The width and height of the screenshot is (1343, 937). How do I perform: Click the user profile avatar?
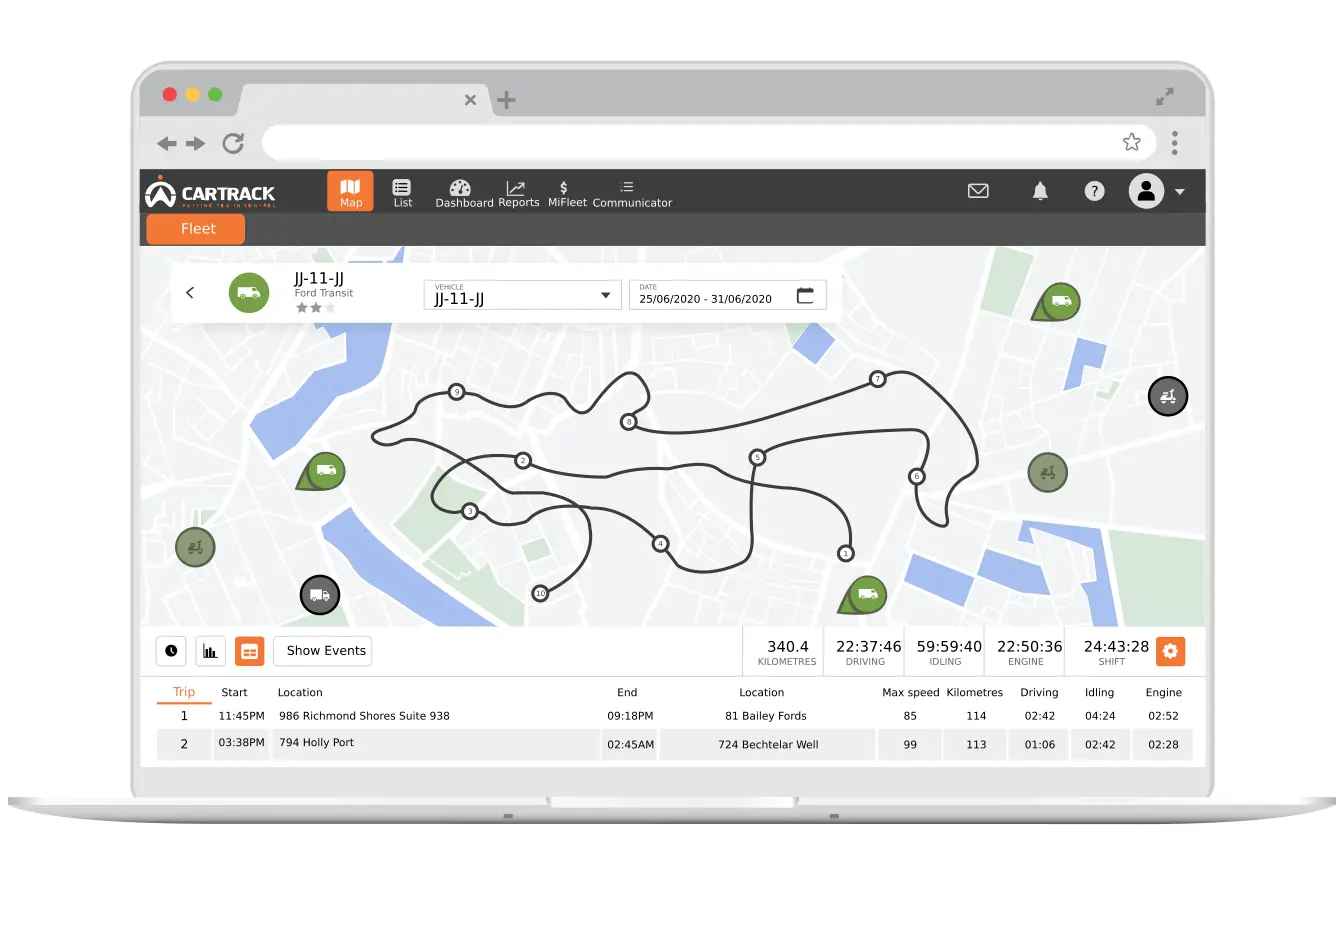(x=1146, y=191)
